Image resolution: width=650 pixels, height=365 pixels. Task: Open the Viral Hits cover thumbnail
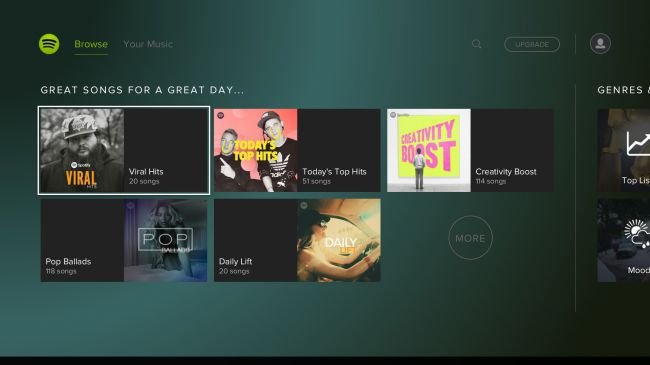point(82,151)
